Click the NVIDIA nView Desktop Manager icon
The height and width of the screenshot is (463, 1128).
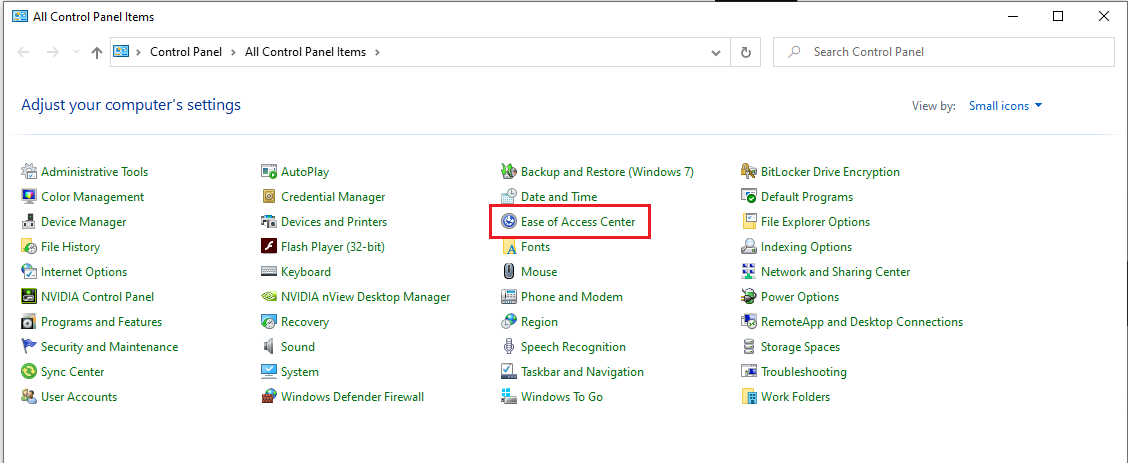pyautogui.click(x=269, y=297)
